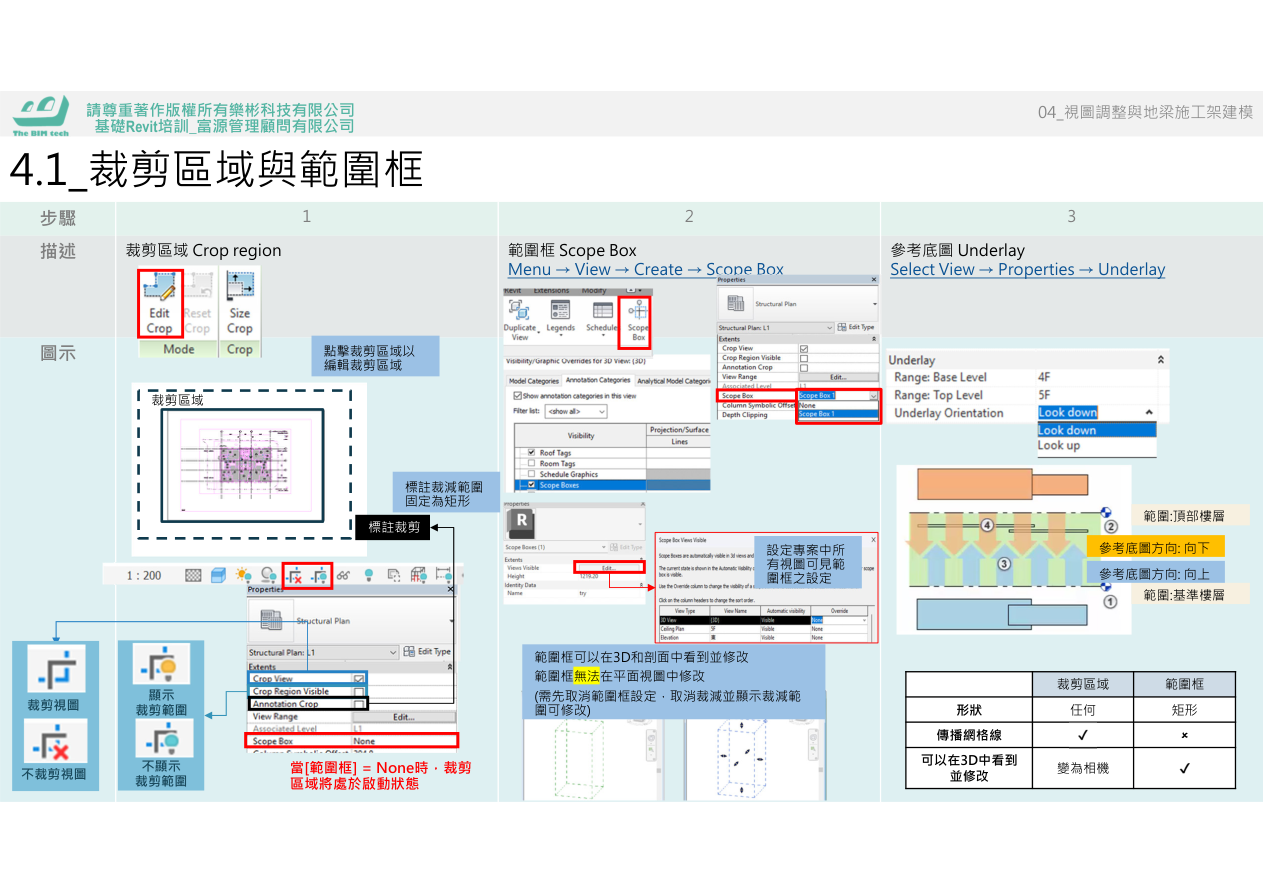1263x893 pixels.
Task: Toggle Crop View checkbox in step 1 Properties
Action: [359, 679]
